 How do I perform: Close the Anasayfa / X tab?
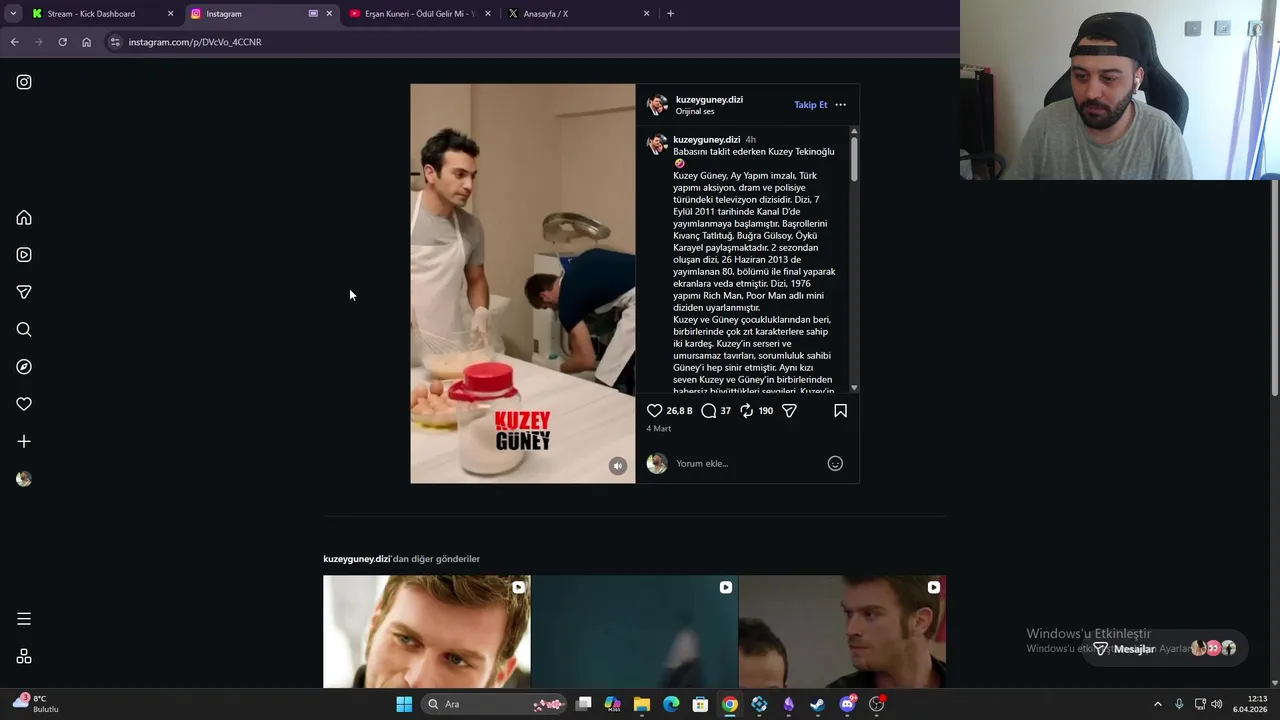click(646, 14)
